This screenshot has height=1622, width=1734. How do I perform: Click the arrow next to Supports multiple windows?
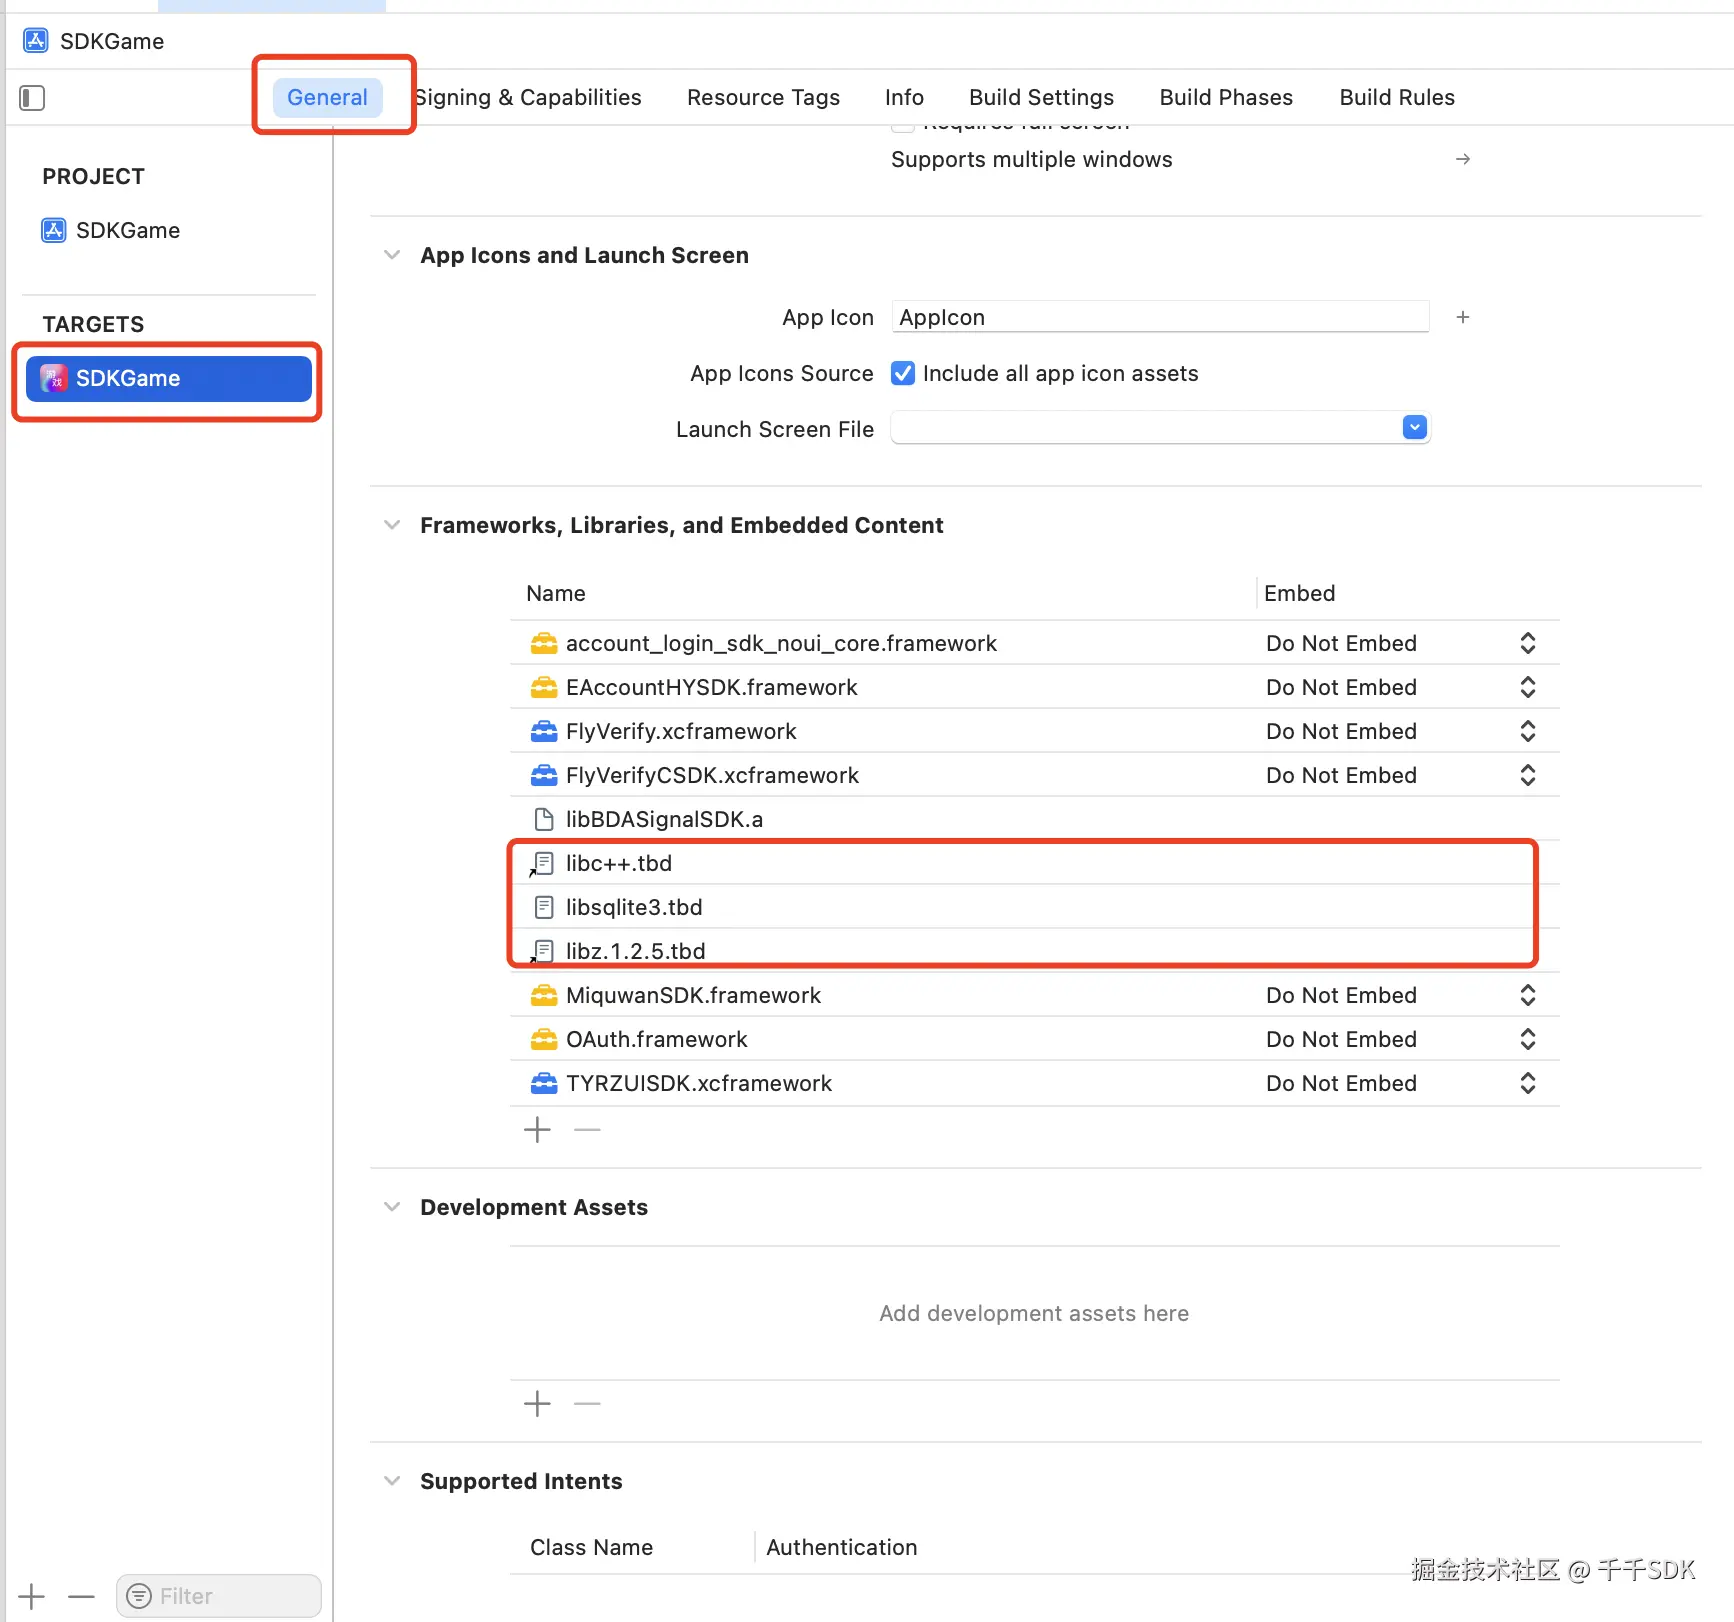tap(1463, 159)
